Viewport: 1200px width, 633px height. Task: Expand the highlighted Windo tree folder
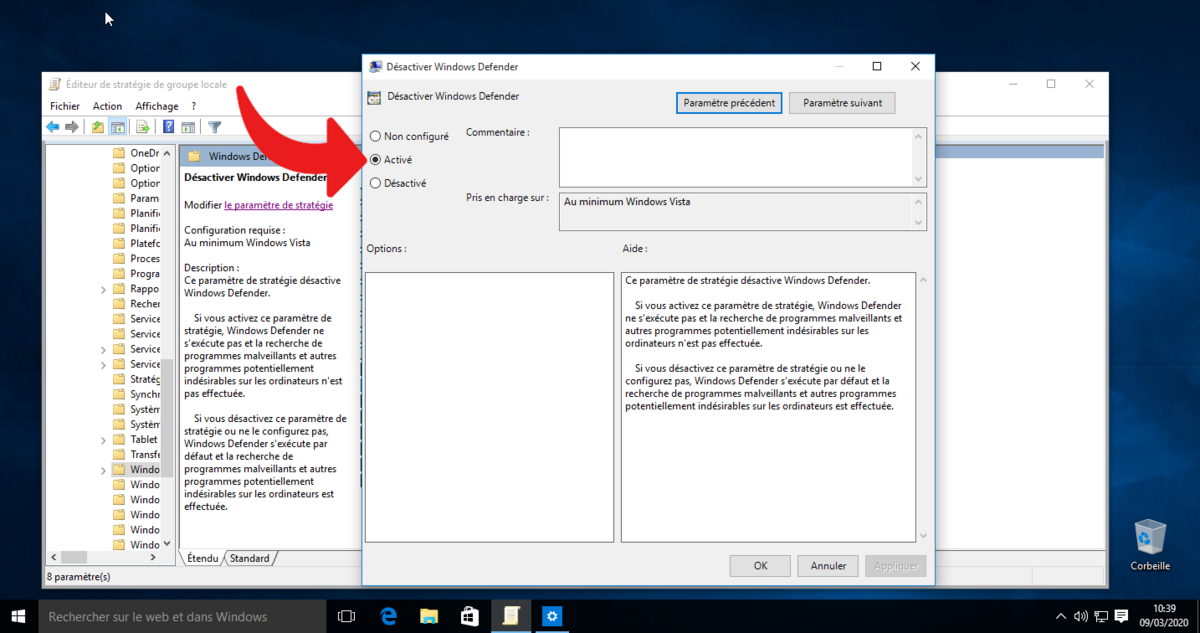104,470
